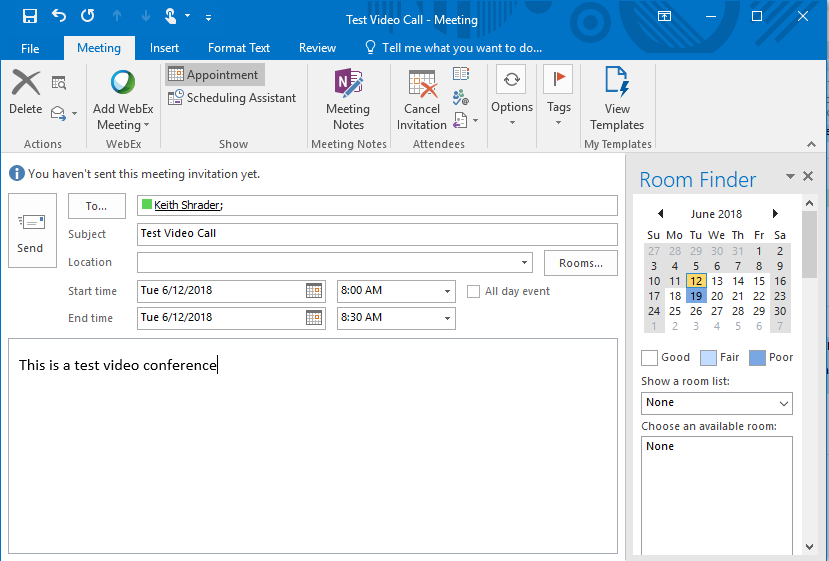This screenshot has width=829, height=561.
Task: Open View Templates icon
Action: [x=617, y=100]
